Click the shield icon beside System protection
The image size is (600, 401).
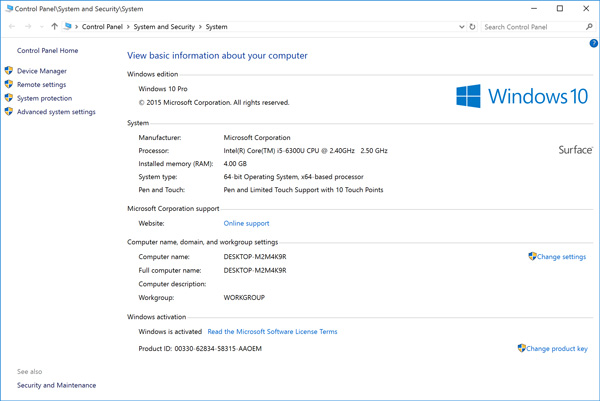8,98
